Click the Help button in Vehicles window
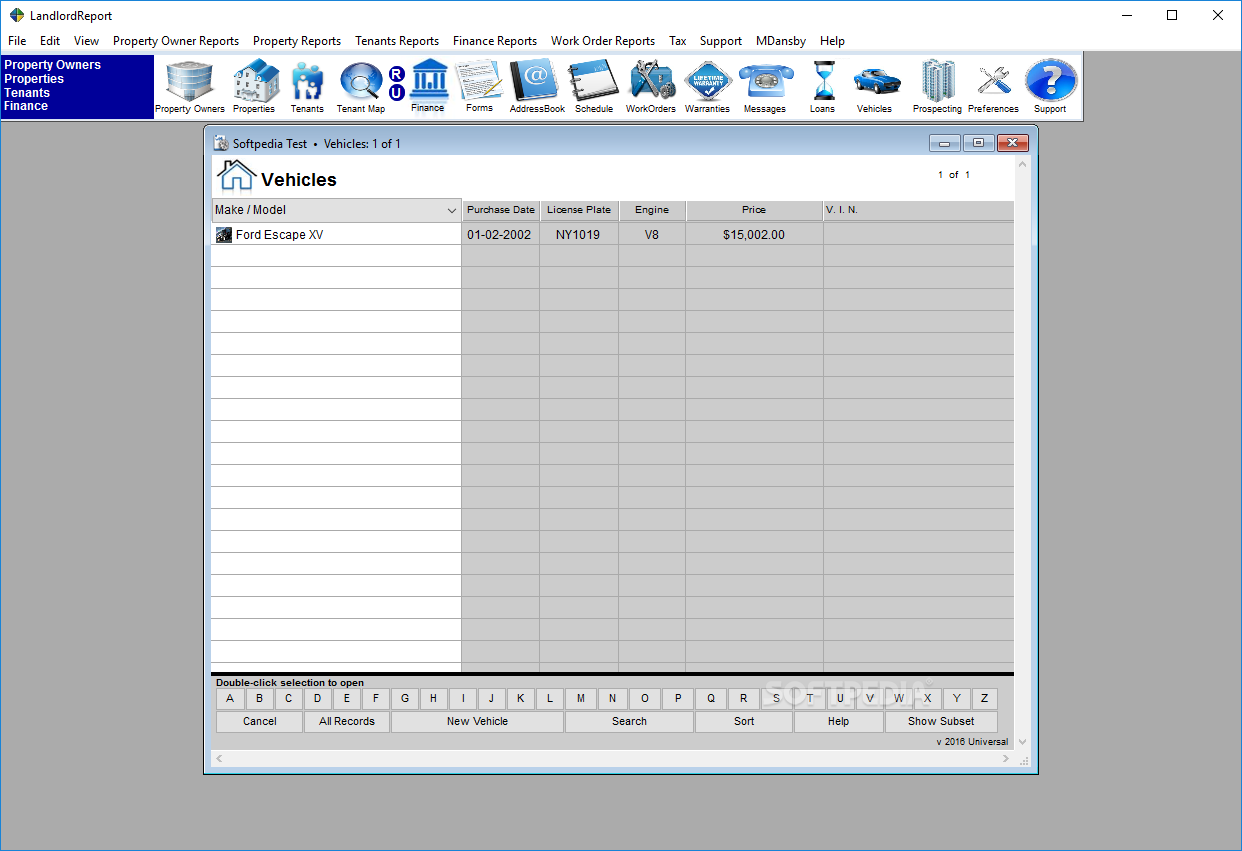 tap(838, 721)
